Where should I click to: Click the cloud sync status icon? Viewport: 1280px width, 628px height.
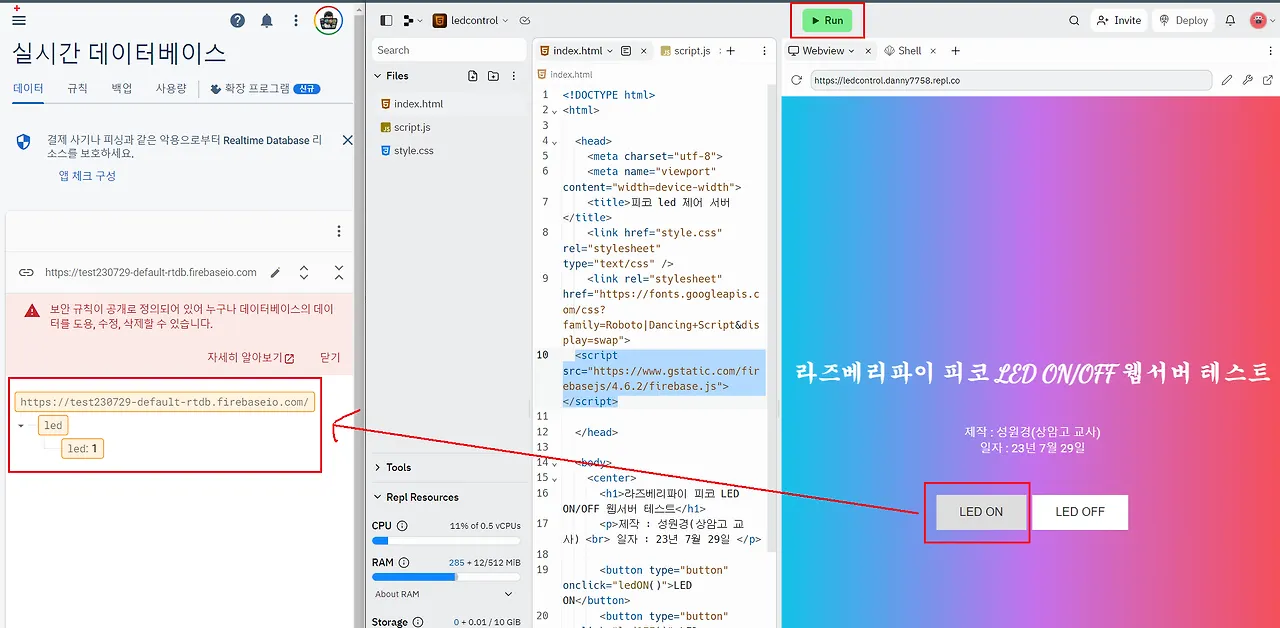click(x=526, y=20)
